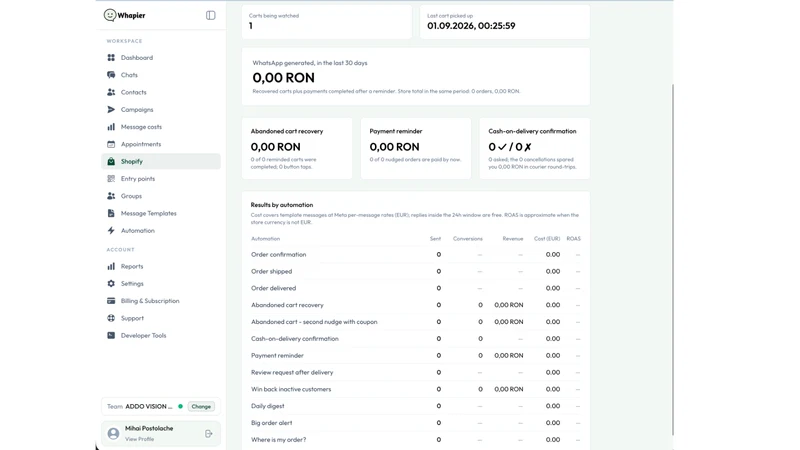Click the Change team button

coord(201,407)
